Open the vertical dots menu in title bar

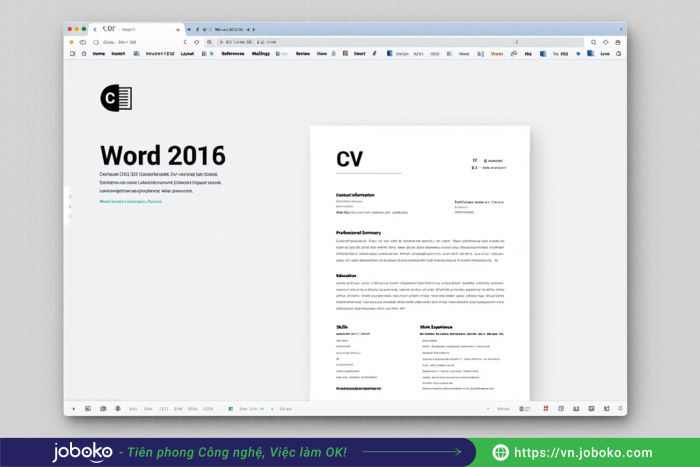(x=621, y=29)
